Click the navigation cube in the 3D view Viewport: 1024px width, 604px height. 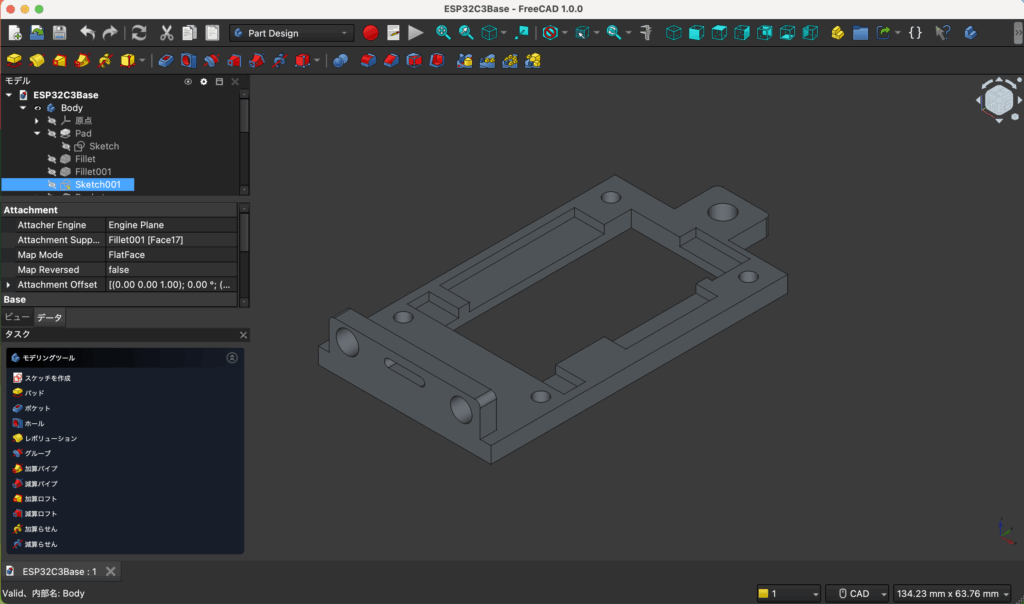997,100
